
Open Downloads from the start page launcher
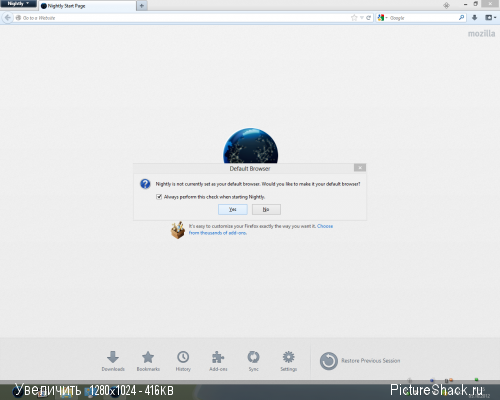tap(113, 361)
